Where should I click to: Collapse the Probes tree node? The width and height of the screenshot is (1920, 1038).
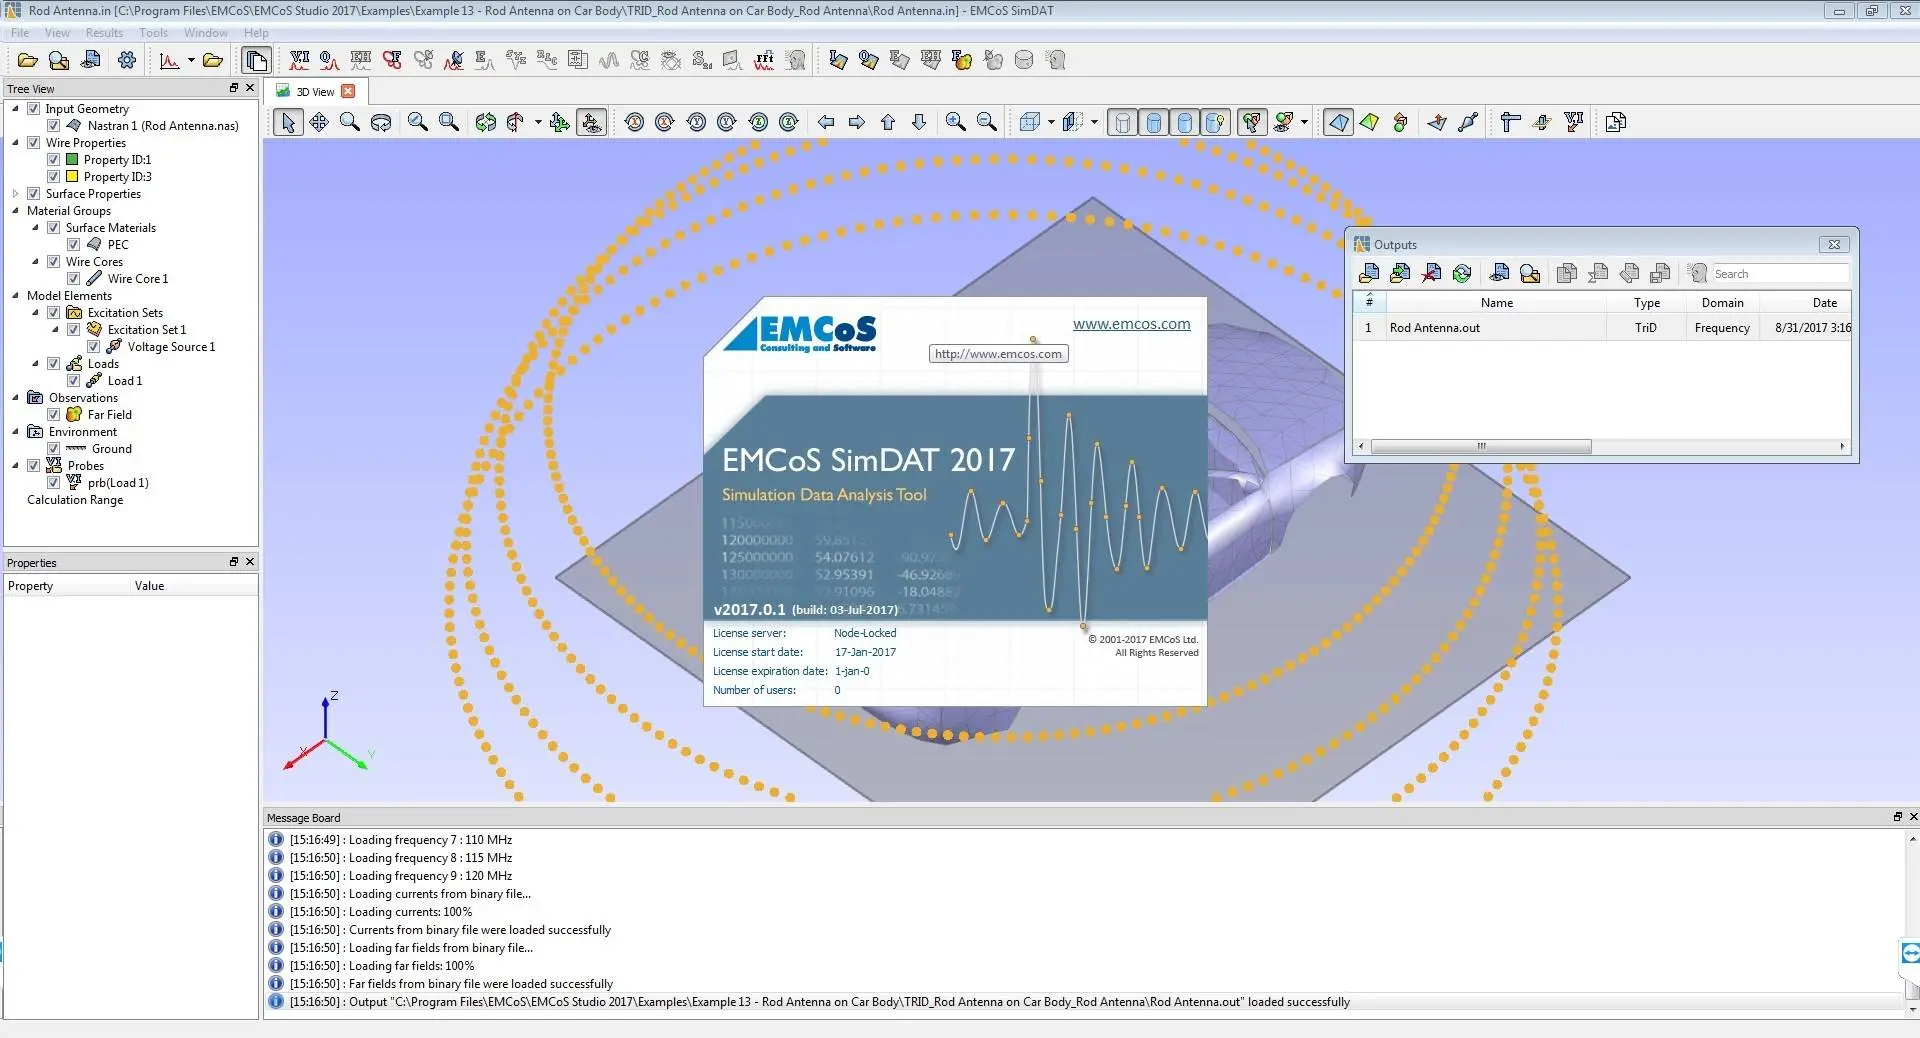click(x=15, y=465)
